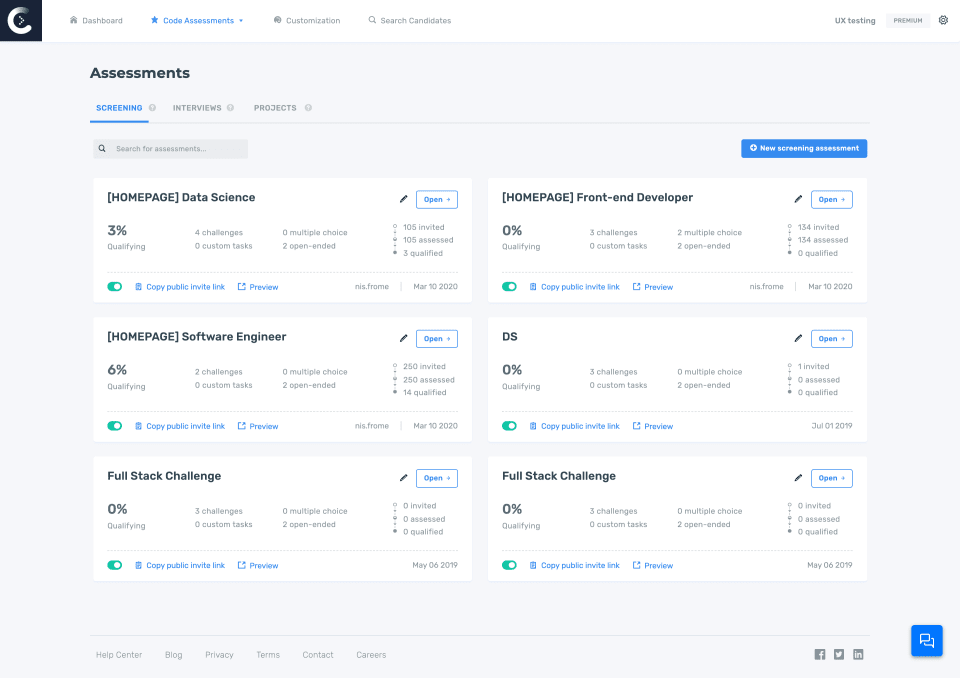Open the settings gear in top bar
The image size is (960, 678).
click(x=942, y=19)
